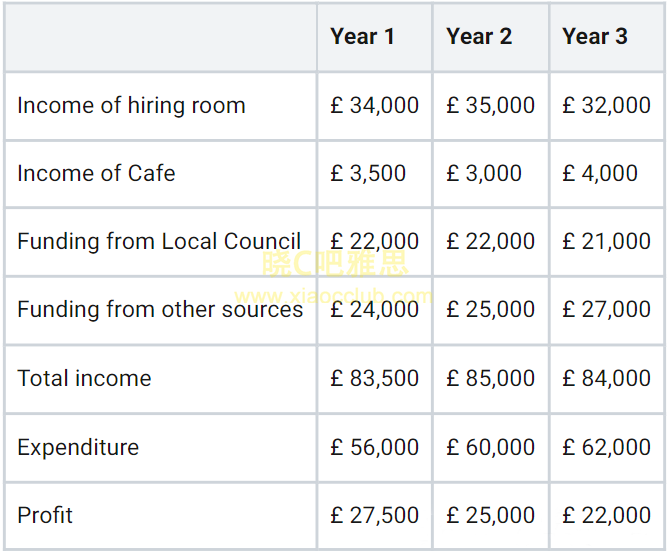Screen dimensions: 669x553
Task: Select Year 3 other sources funding £ 27,000
Action: point(607,310)
